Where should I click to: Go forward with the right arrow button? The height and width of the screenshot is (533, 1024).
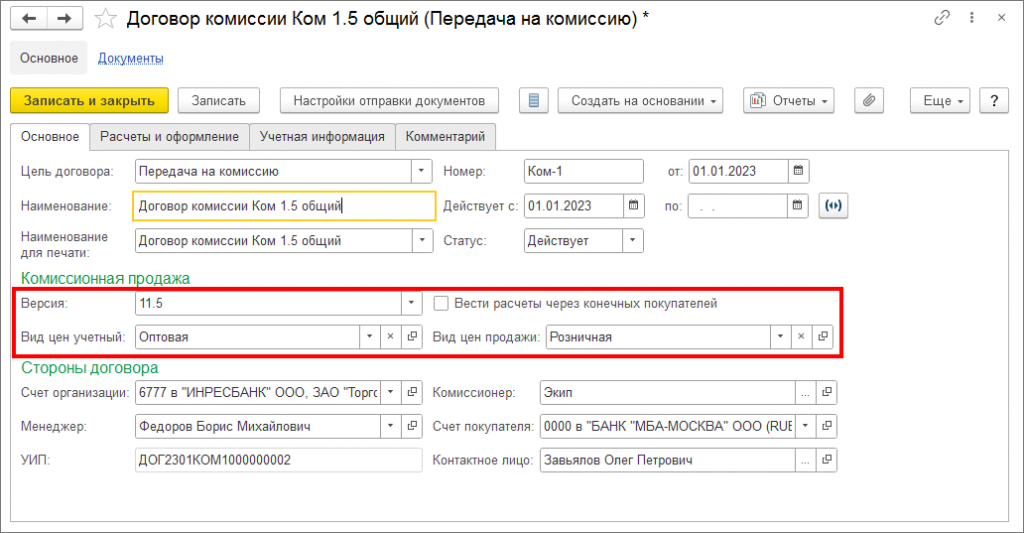coord(65,18)
